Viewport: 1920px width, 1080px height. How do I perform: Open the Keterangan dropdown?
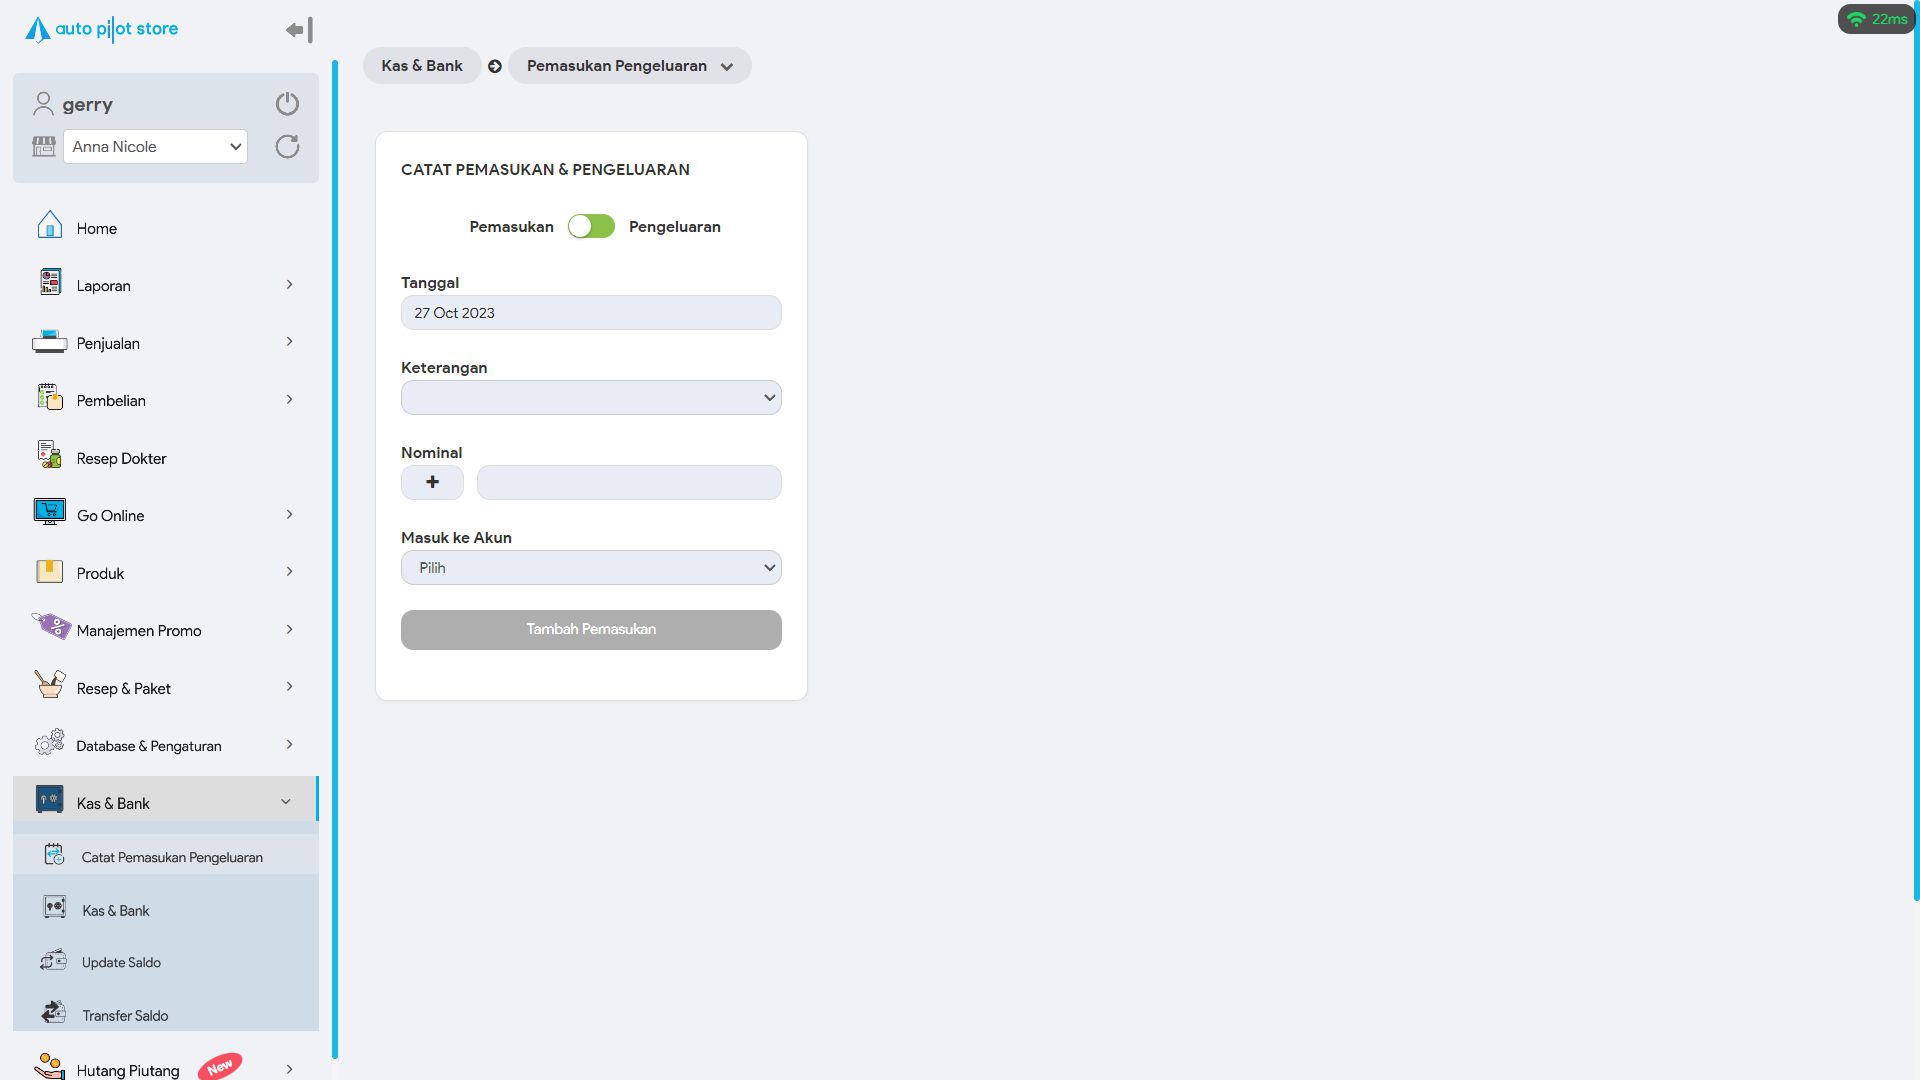click(591, 398)
